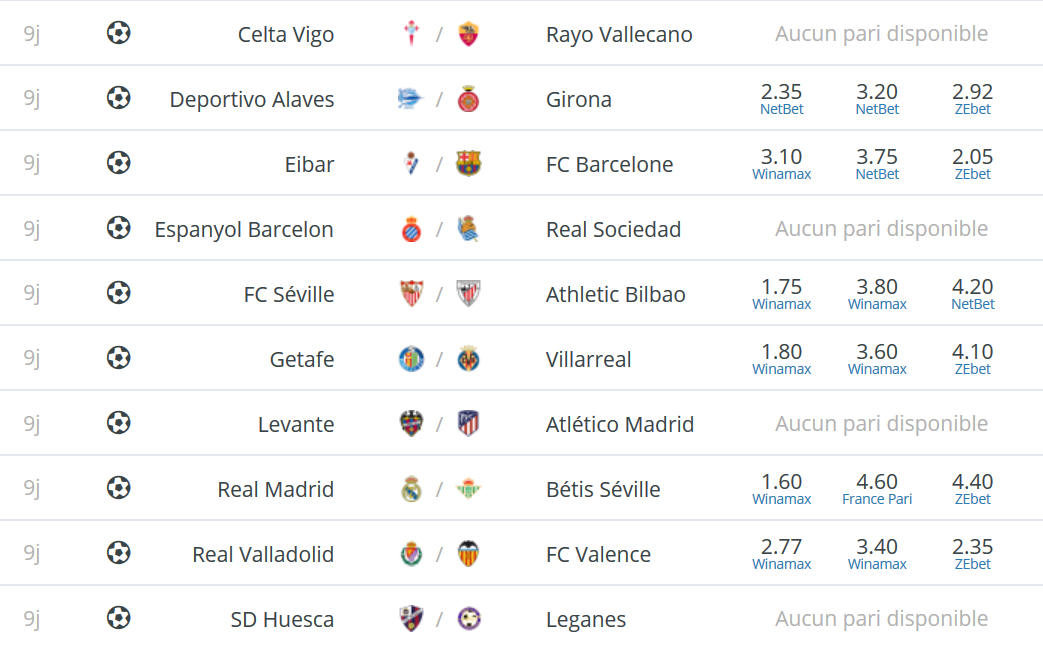Image resolution: width=1043 pixels, height=647 pixels.
Task: Open the Espanyol Barcelon team name
Action: [x=244, y=229]
